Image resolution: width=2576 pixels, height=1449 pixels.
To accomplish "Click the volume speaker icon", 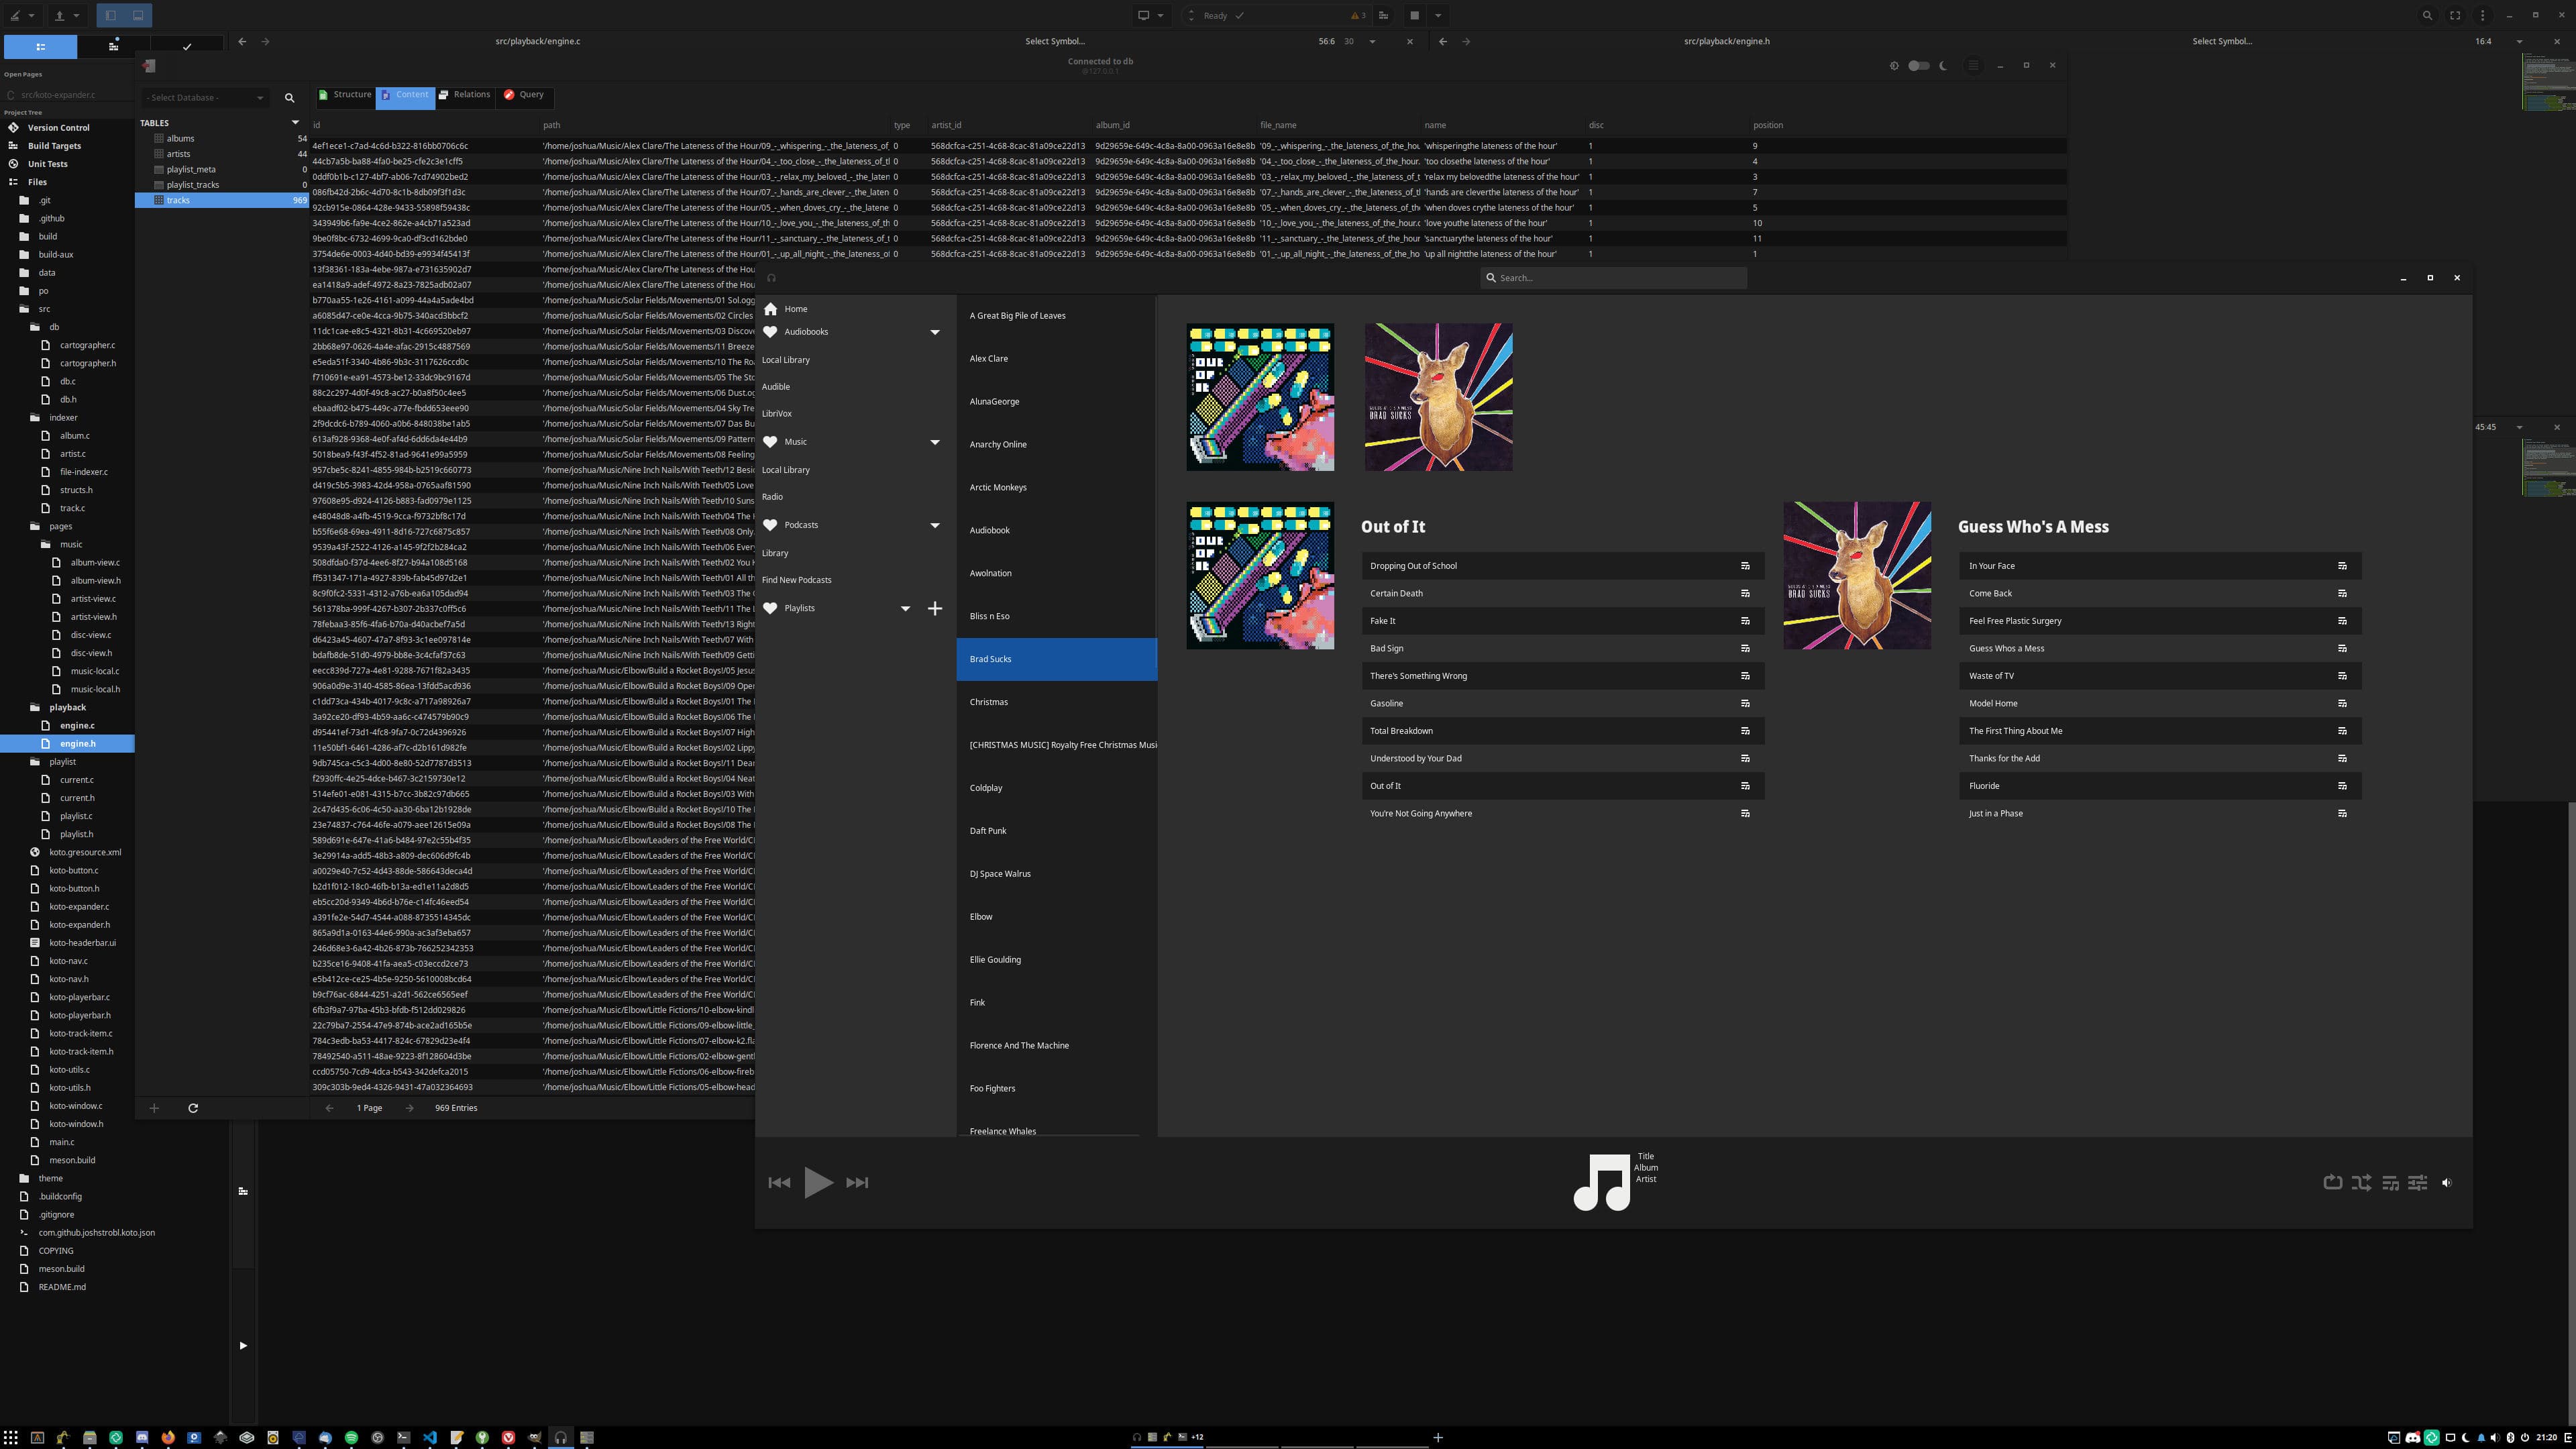I will pyautogui.click(x=2447, y=1182).
